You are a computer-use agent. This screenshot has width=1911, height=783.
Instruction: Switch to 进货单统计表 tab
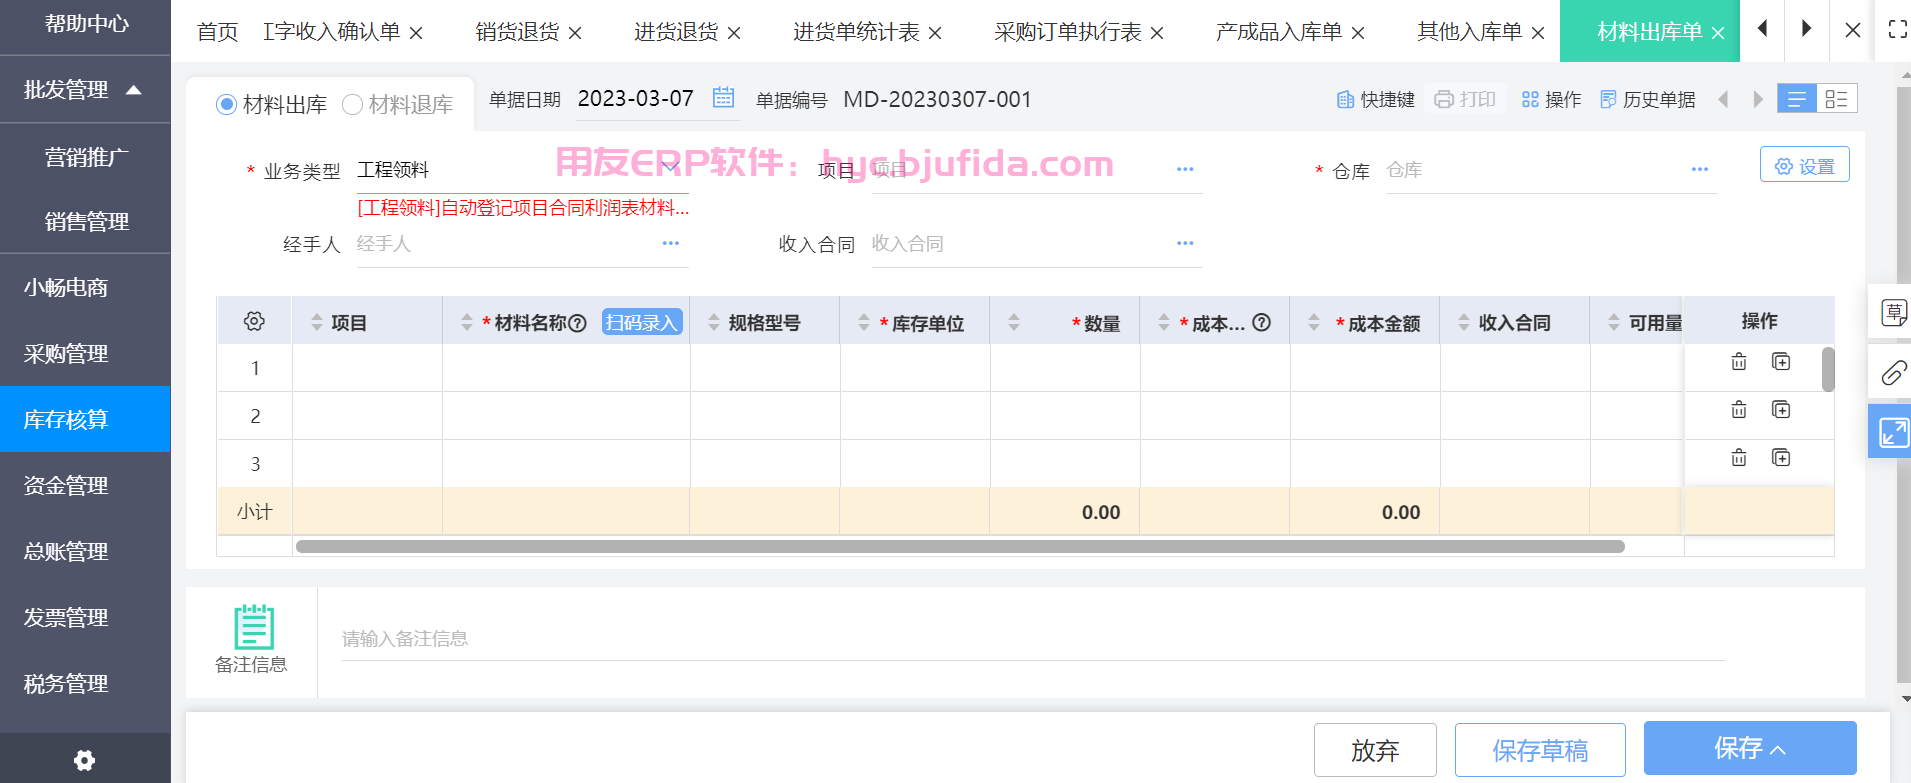[x=856, y=32]
